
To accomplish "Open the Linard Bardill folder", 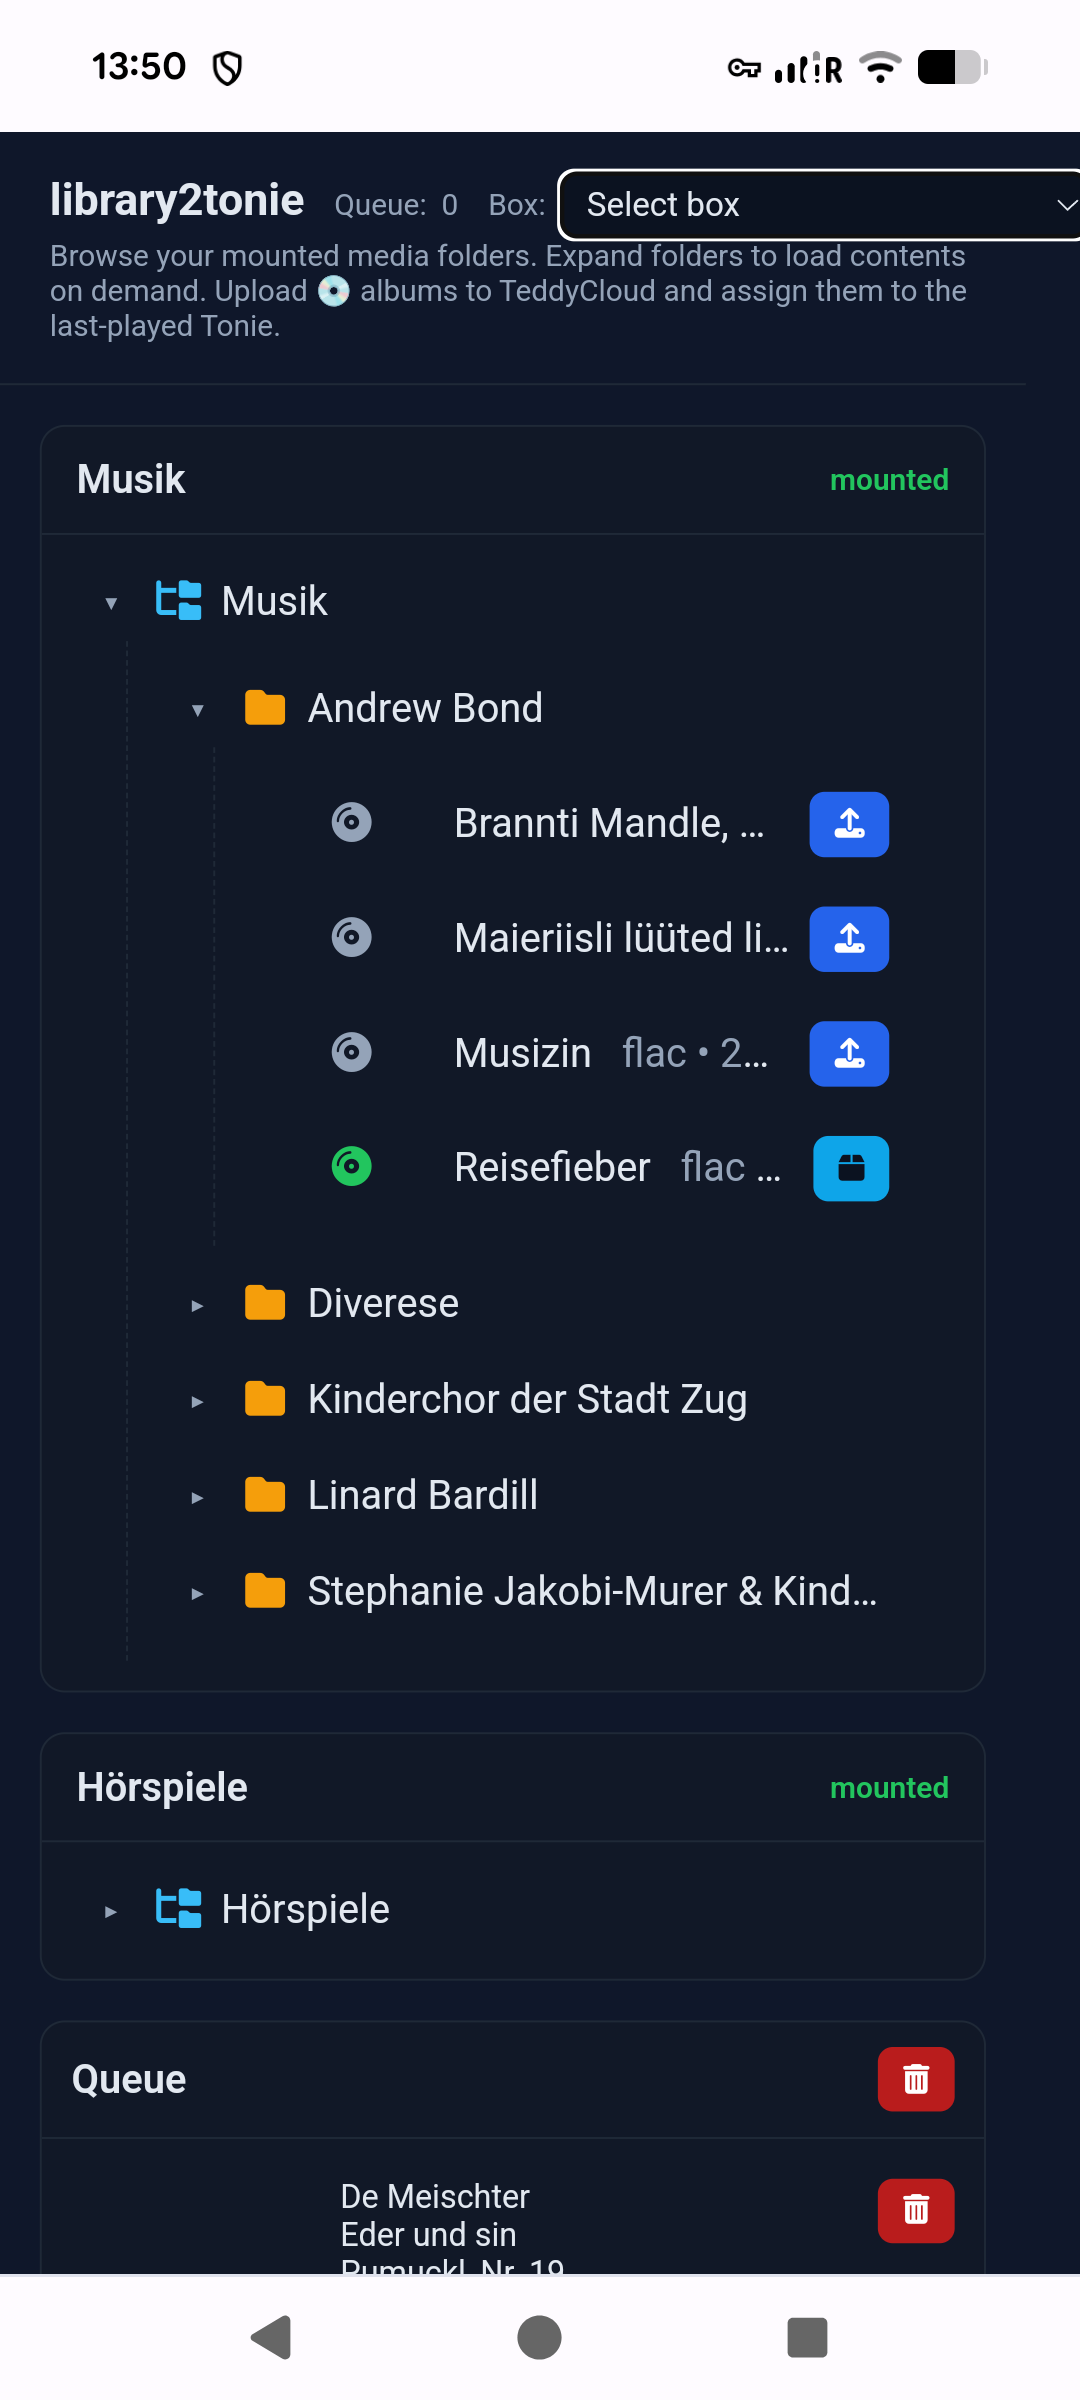I will click(x=422, y=1496).
